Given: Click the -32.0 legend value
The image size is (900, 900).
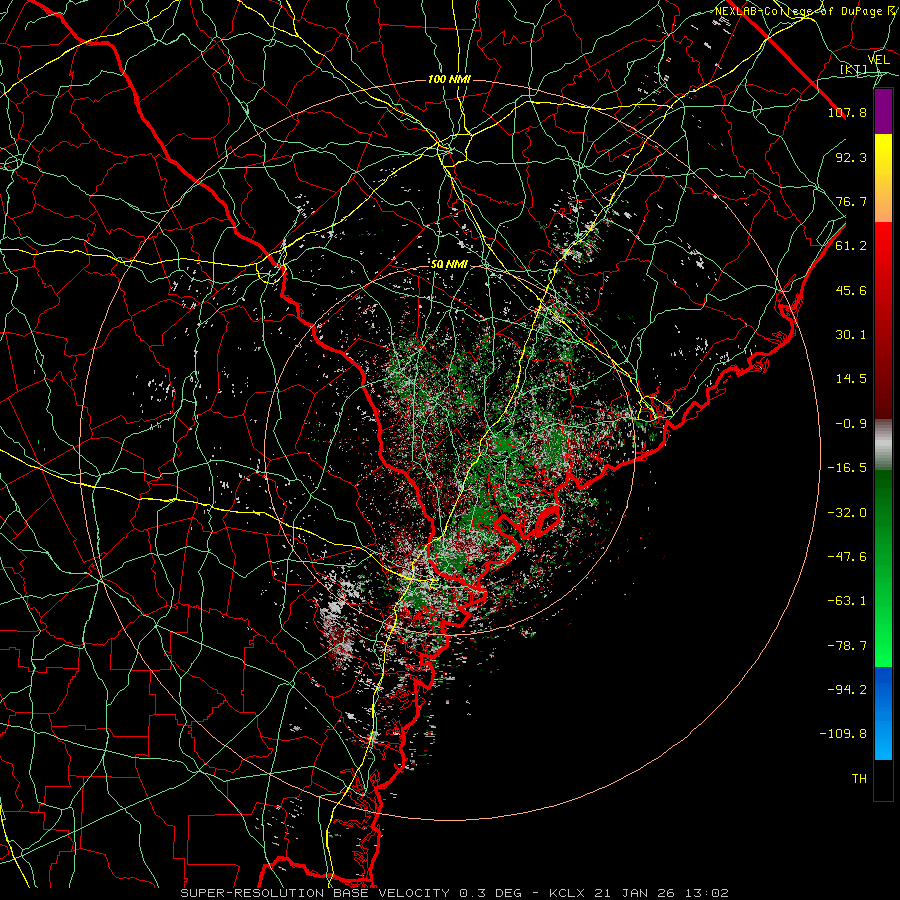Looking at the screenshot, I should (x=847, y=513).
